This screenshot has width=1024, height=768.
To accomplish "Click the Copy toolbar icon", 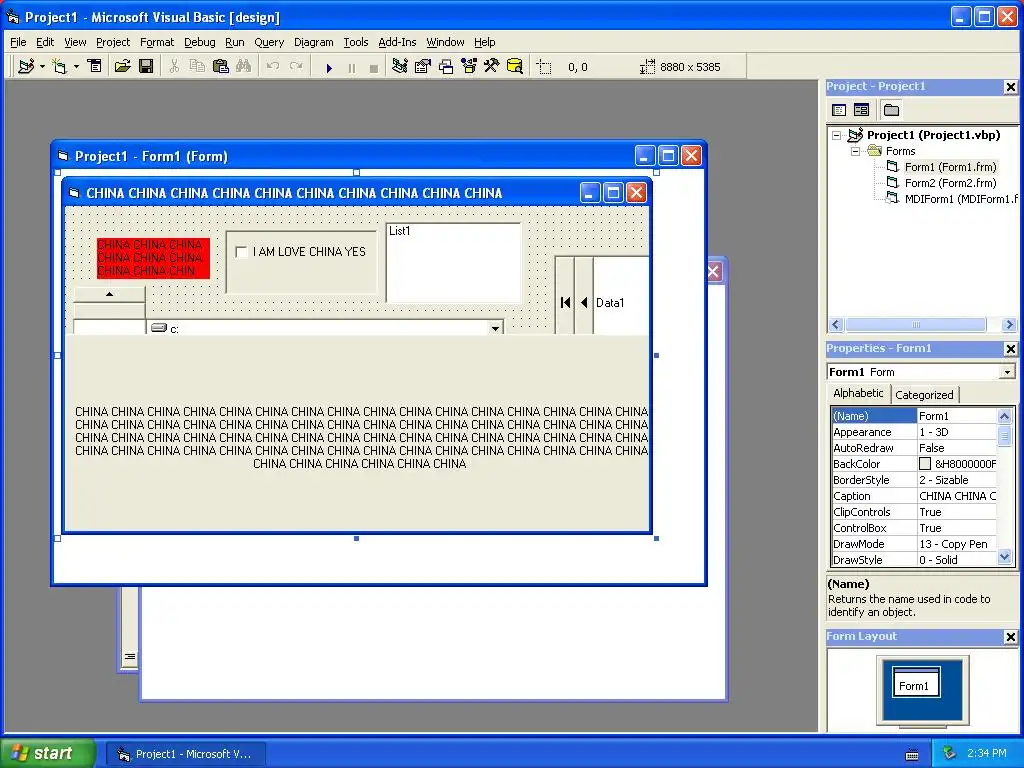I will coord(197,66).
